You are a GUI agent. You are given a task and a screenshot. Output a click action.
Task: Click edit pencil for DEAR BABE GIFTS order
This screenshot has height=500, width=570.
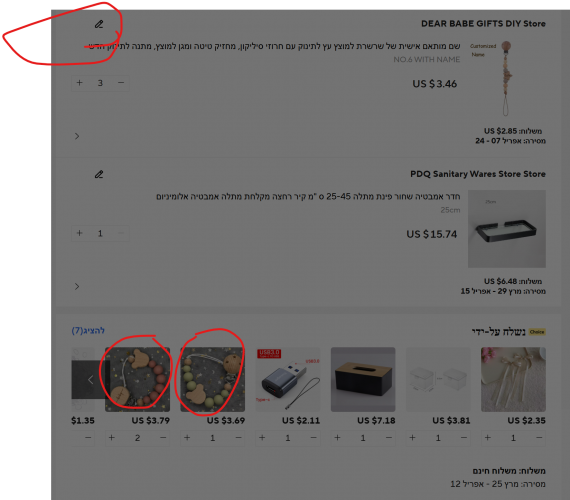(x=99, y=24)
